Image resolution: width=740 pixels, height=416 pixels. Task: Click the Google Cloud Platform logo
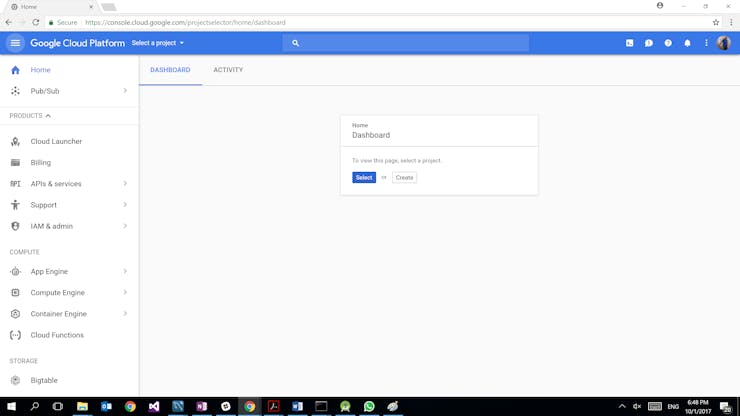pos(77,43)
